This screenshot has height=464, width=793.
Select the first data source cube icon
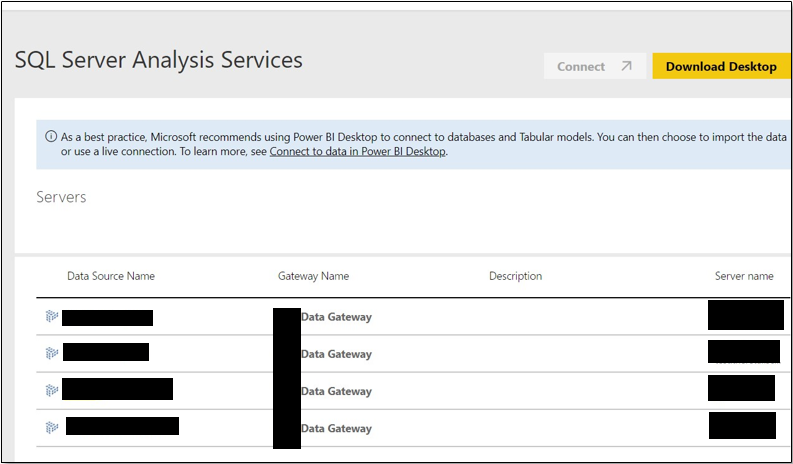52,317
